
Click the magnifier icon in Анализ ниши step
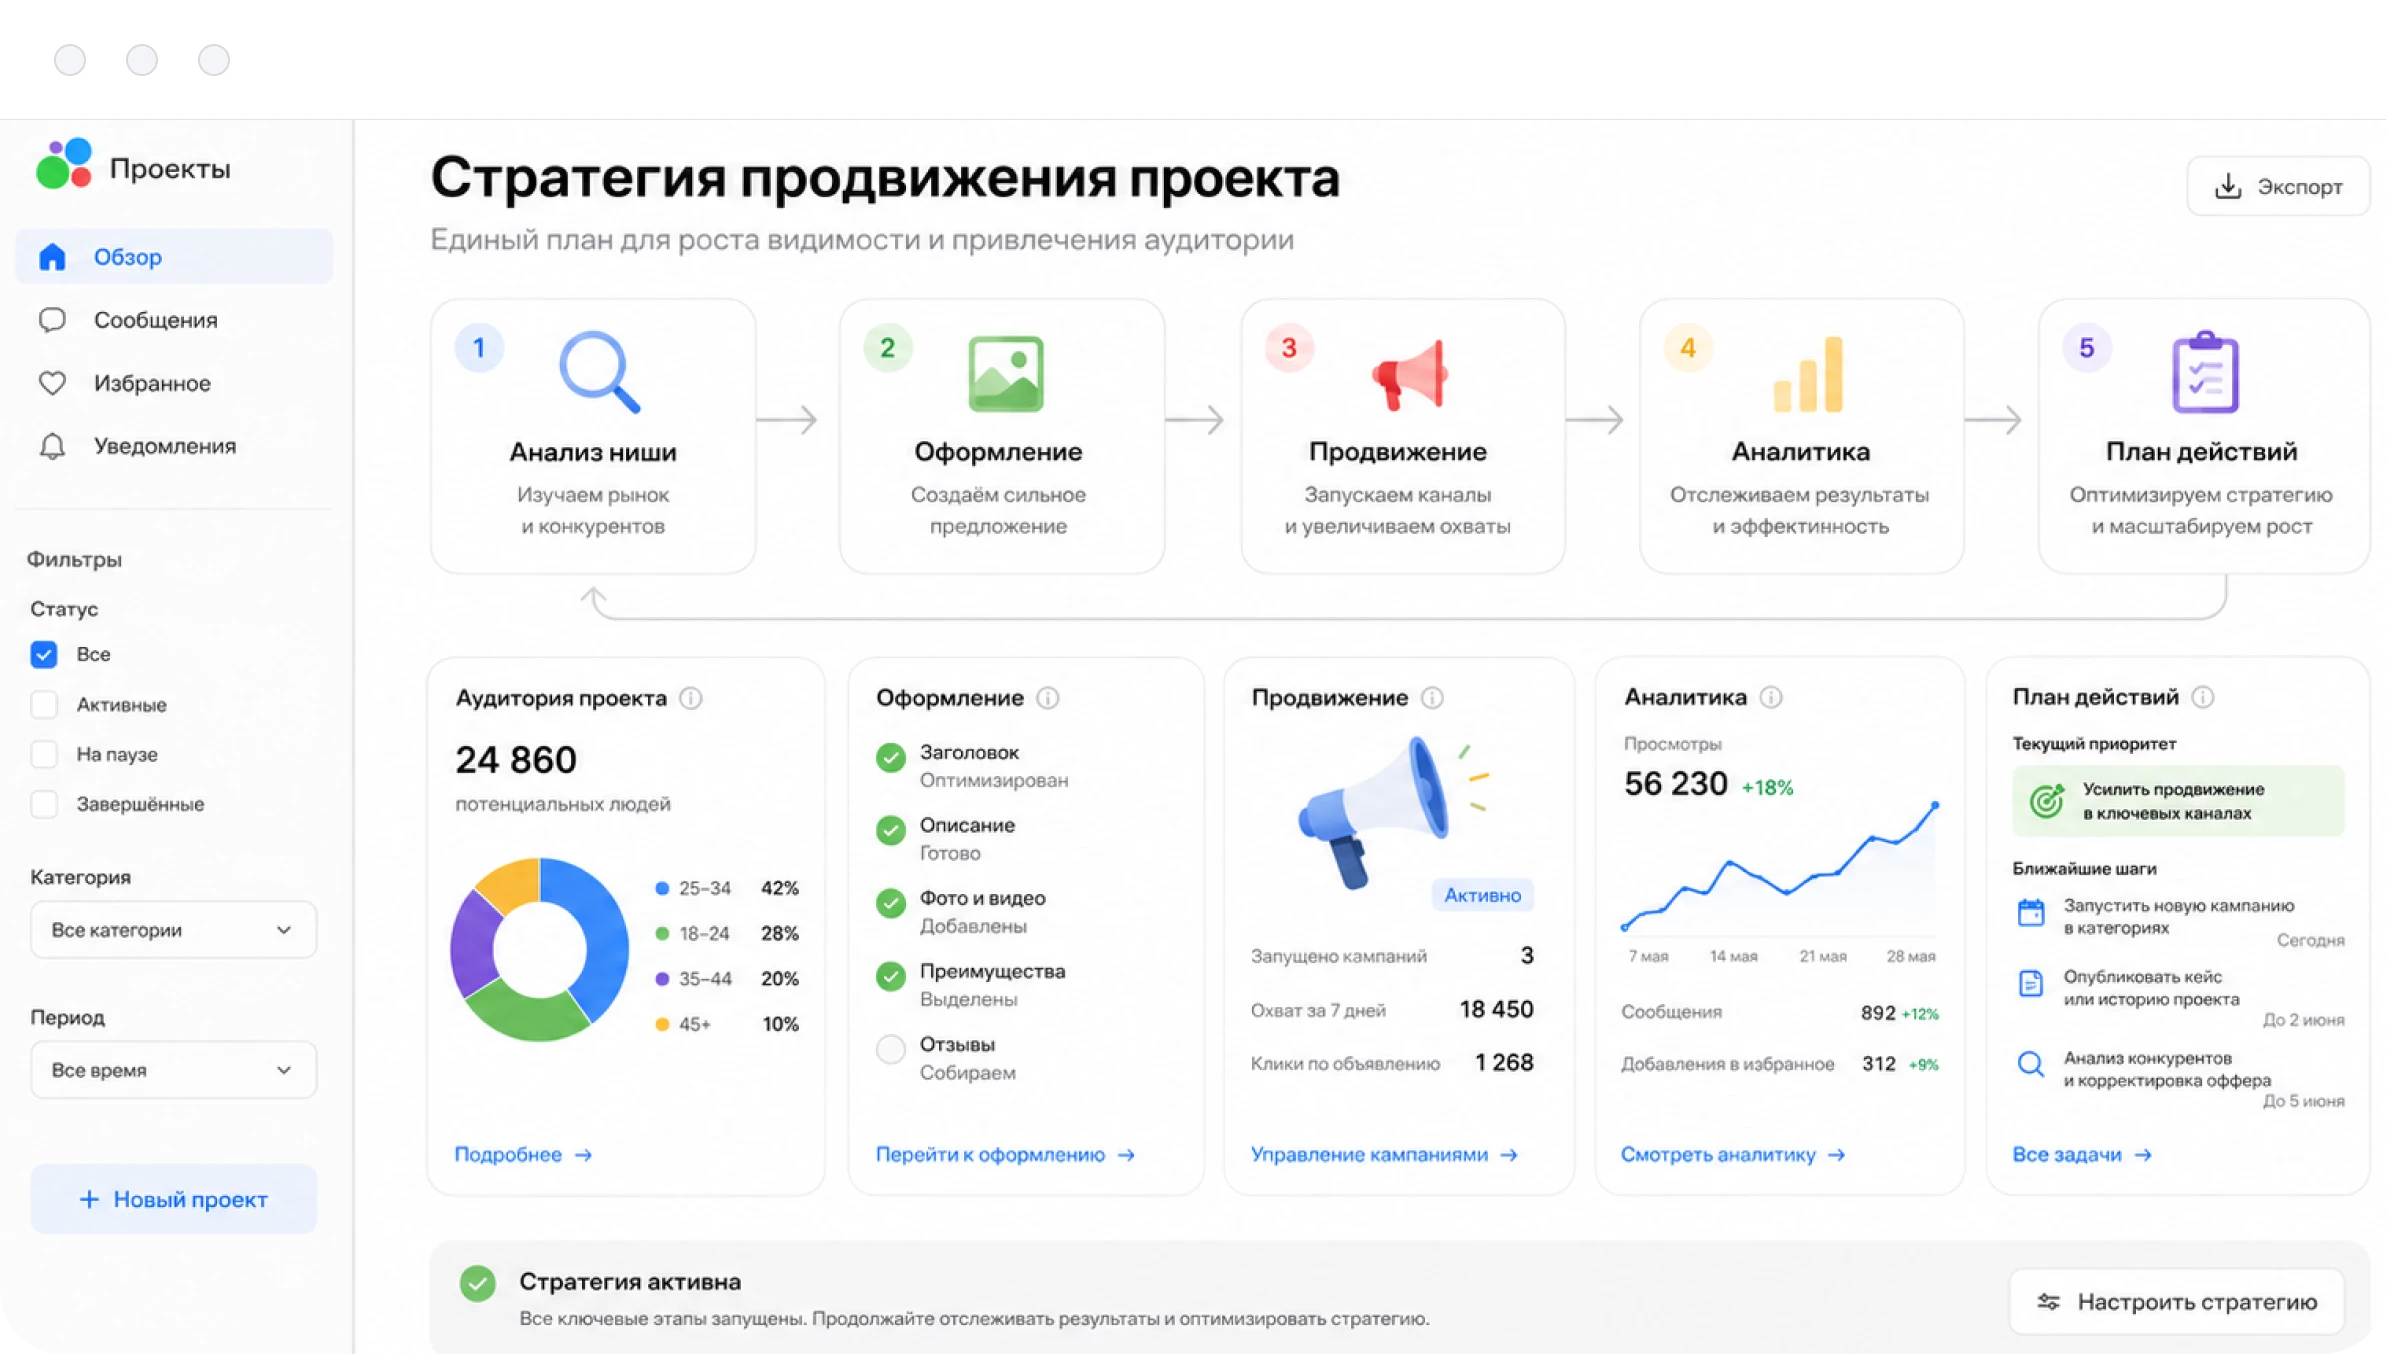(599, 372)
